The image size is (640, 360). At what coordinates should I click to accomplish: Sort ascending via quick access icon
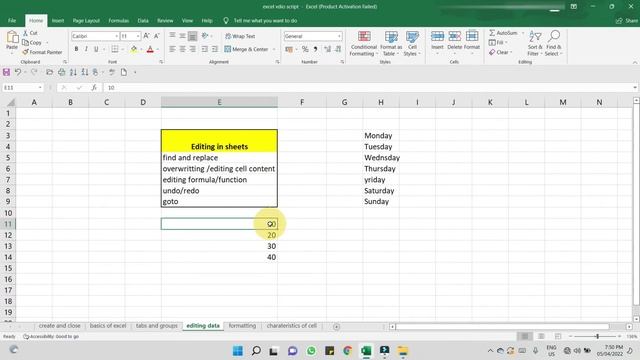(73, 72)
